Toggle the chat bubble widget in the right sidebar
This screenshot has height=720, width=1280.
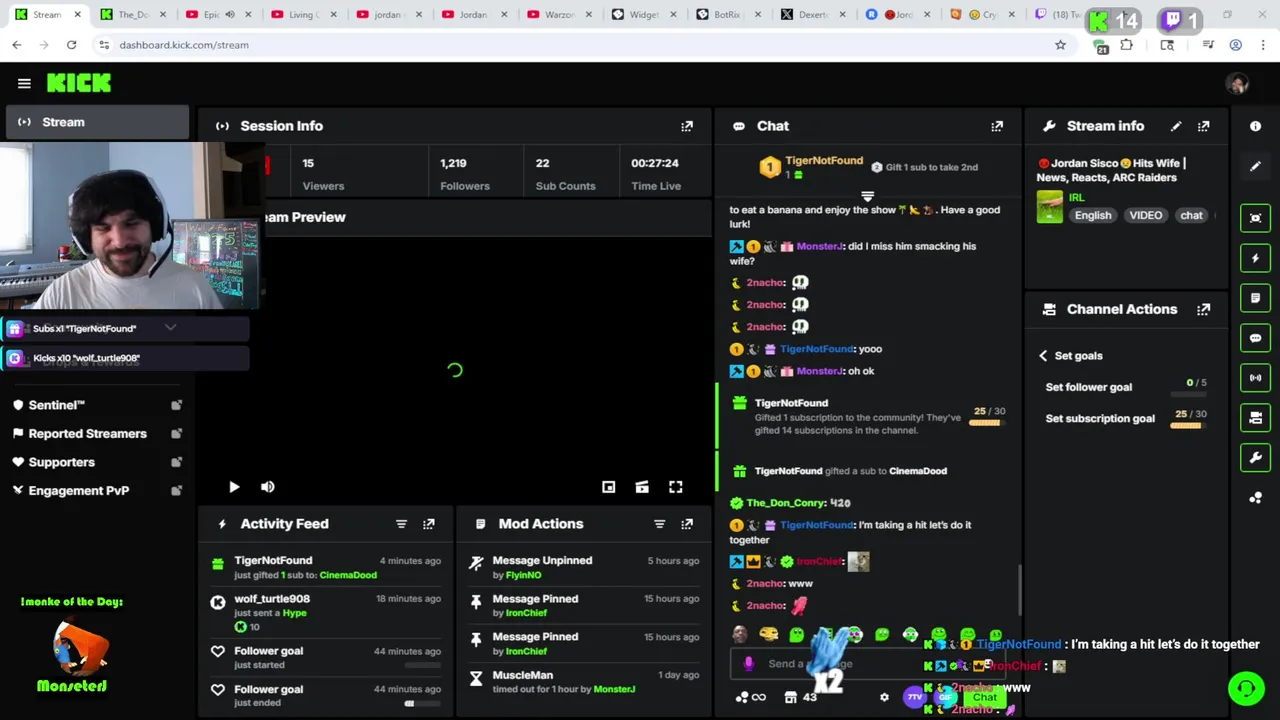pyautogui.click(x=1255, y=338)
